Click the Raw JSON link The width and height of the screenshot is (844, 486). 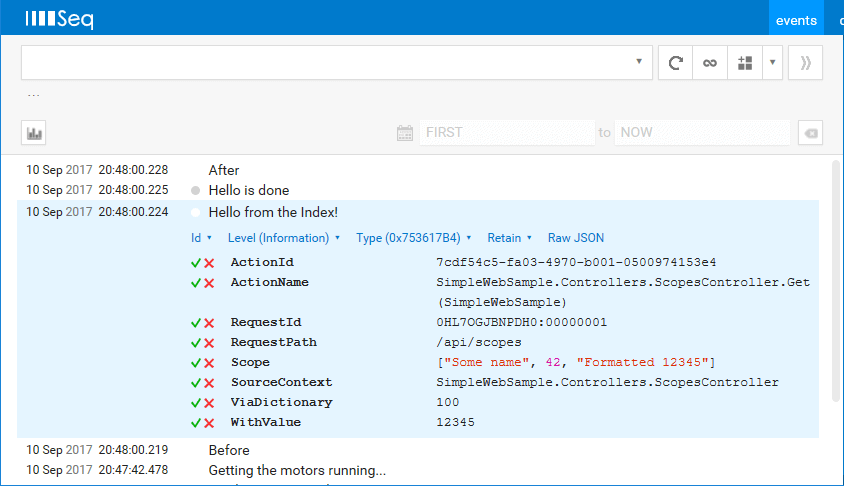[576, 238]
